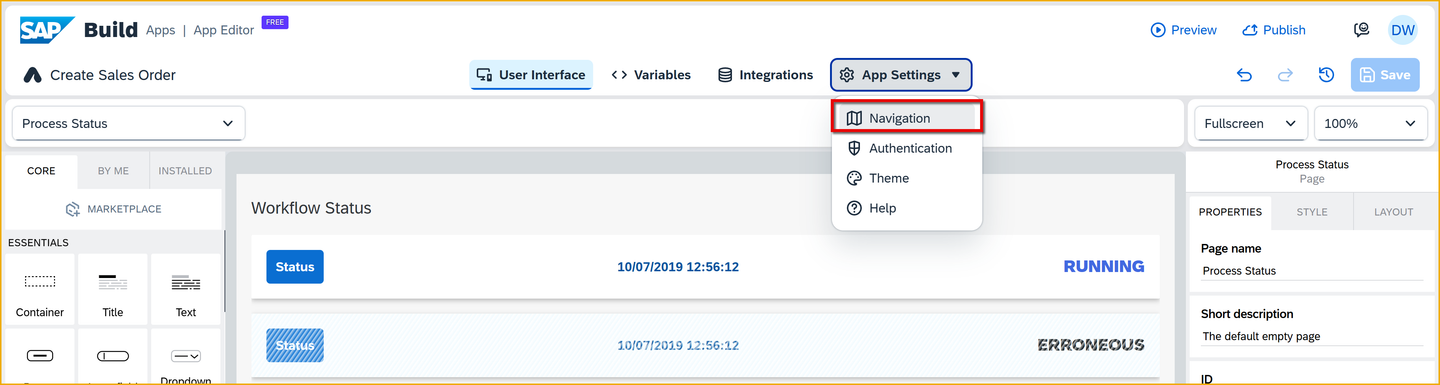Viewport: 1440px width, 385px height.
Task: Click the app logo beside Create Sales Order
Action: pos(32,75)
